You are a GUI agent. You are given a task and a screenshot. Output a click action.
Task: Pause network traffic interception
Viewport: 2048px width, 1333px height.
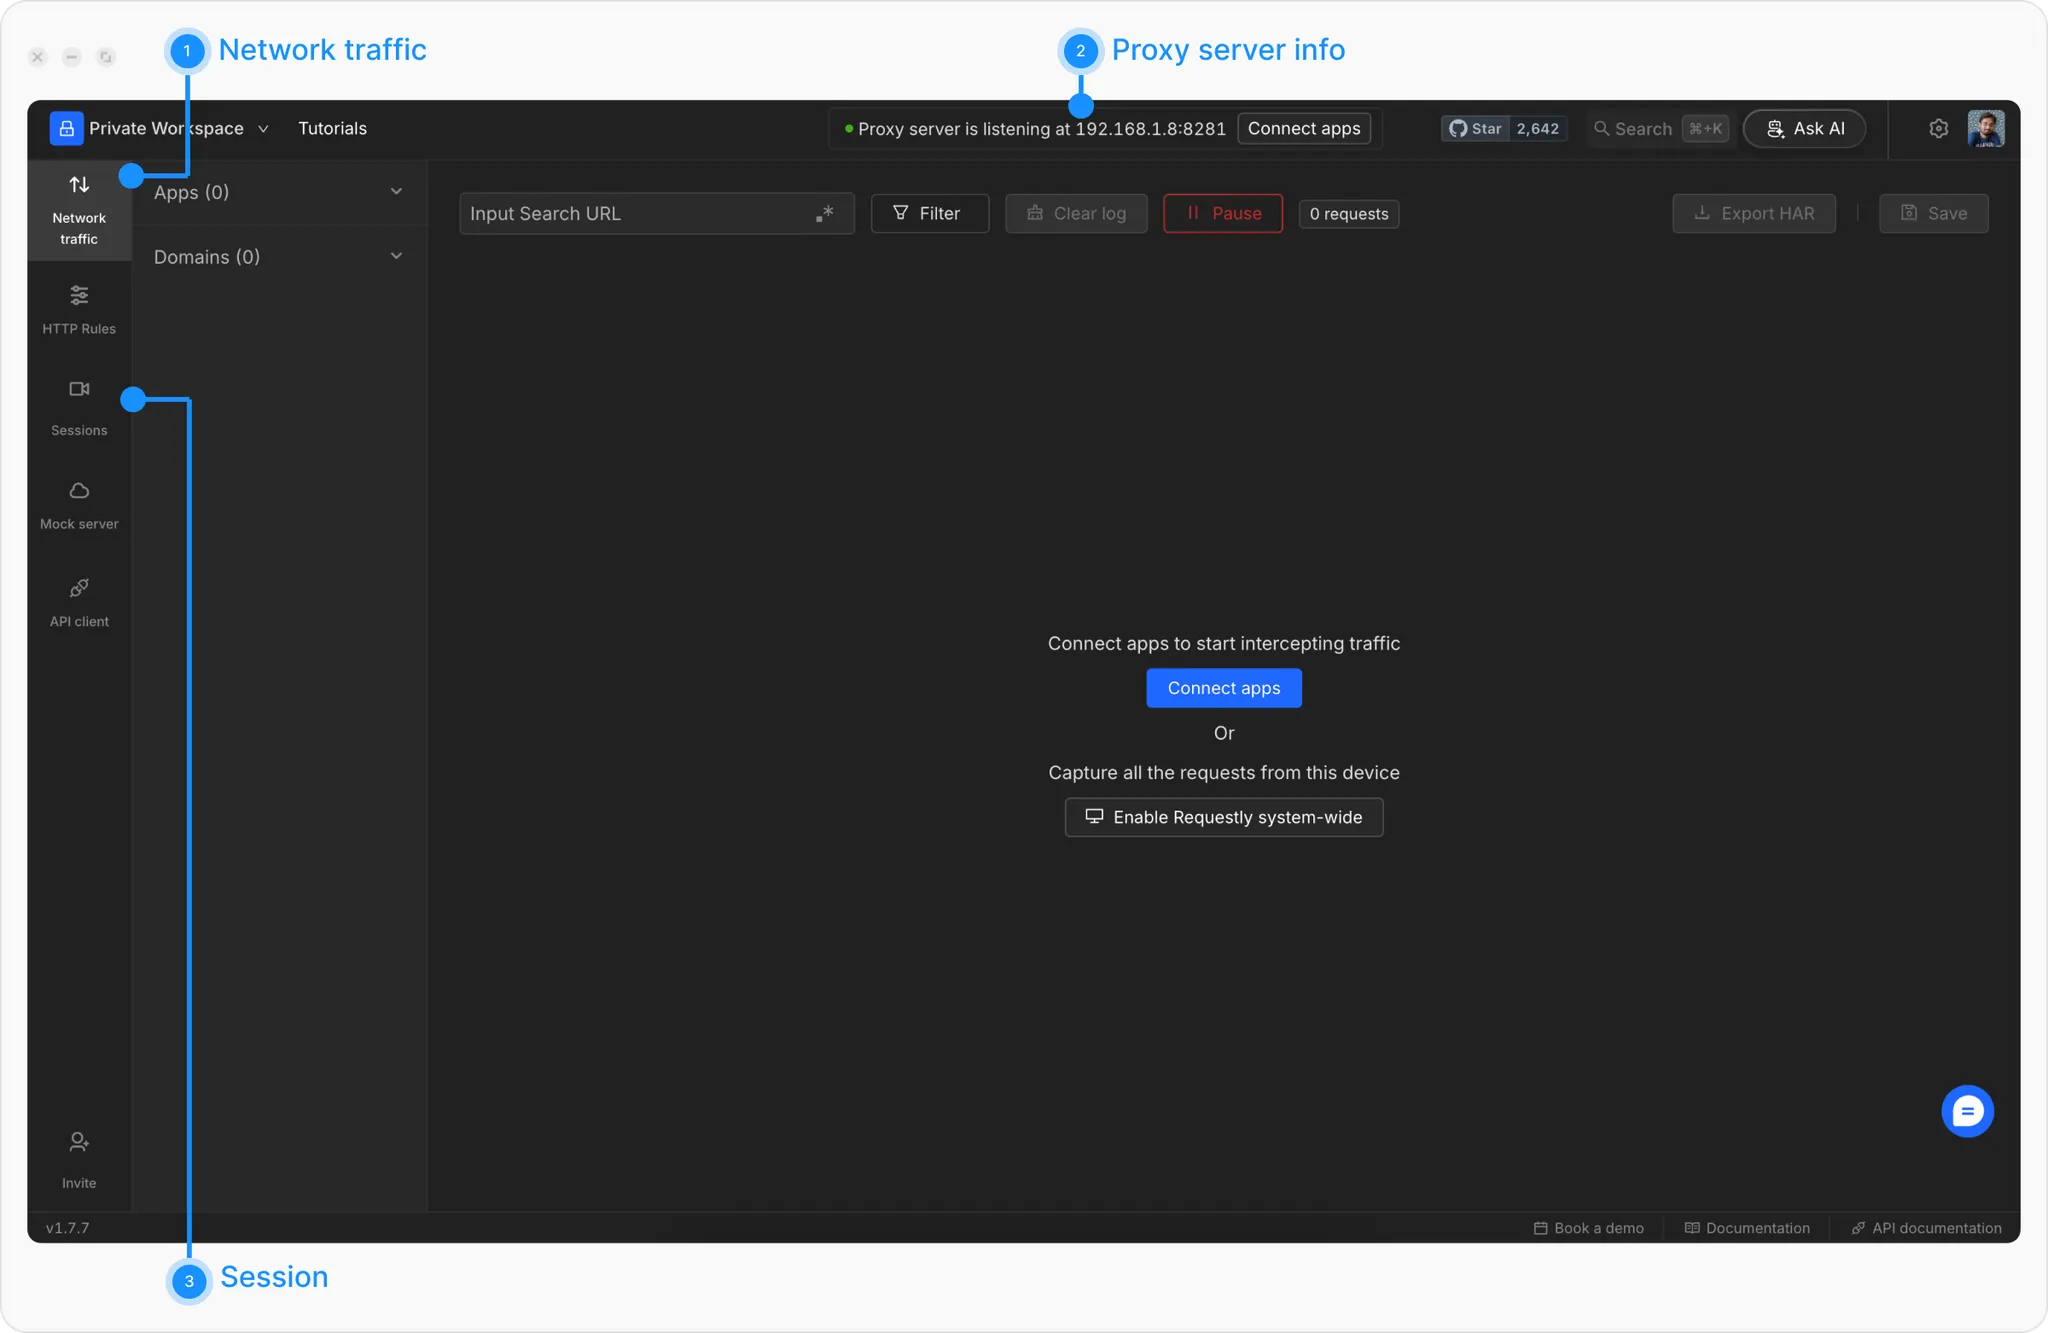click(x=1222, y=214)
